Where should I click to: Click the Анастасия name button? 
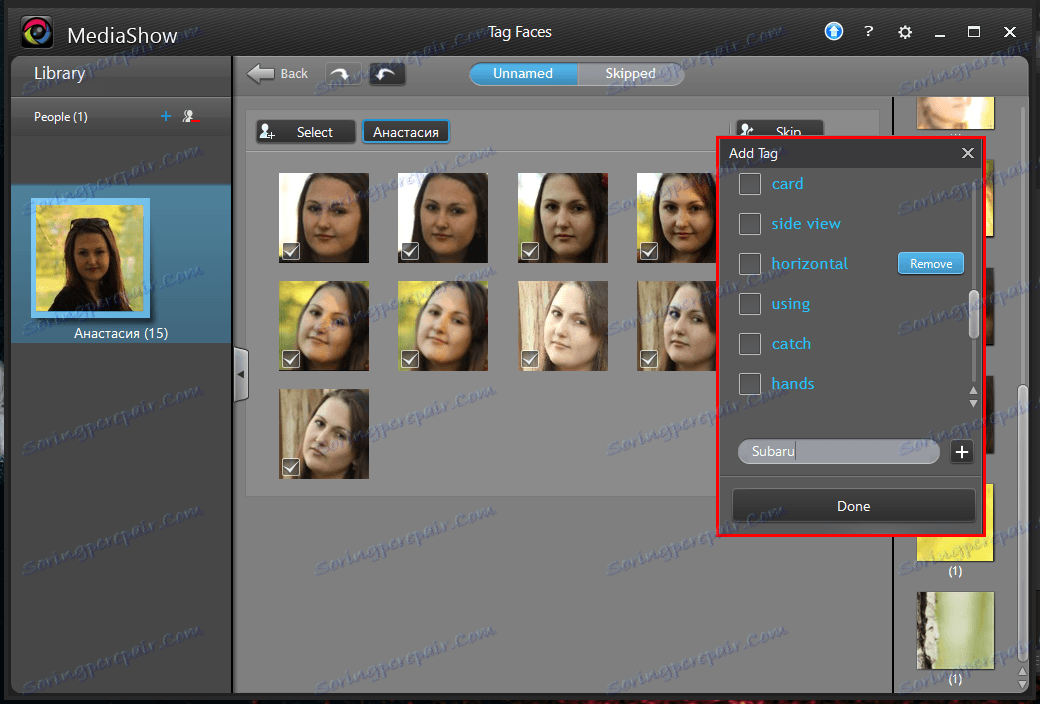click(x=405, y=131)
